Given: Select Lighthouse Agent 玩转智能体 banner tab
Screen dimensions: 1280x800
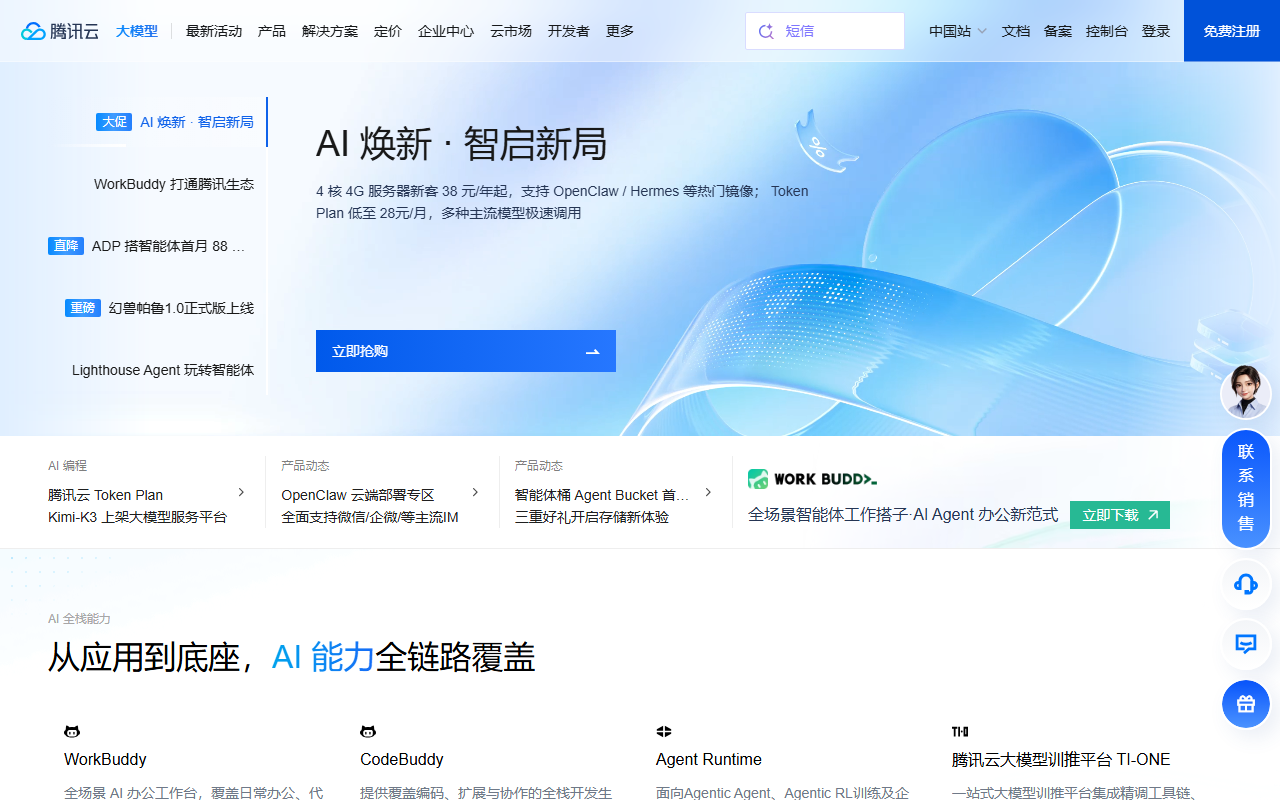Looking at the screenshot, I should tap(163, 370).
